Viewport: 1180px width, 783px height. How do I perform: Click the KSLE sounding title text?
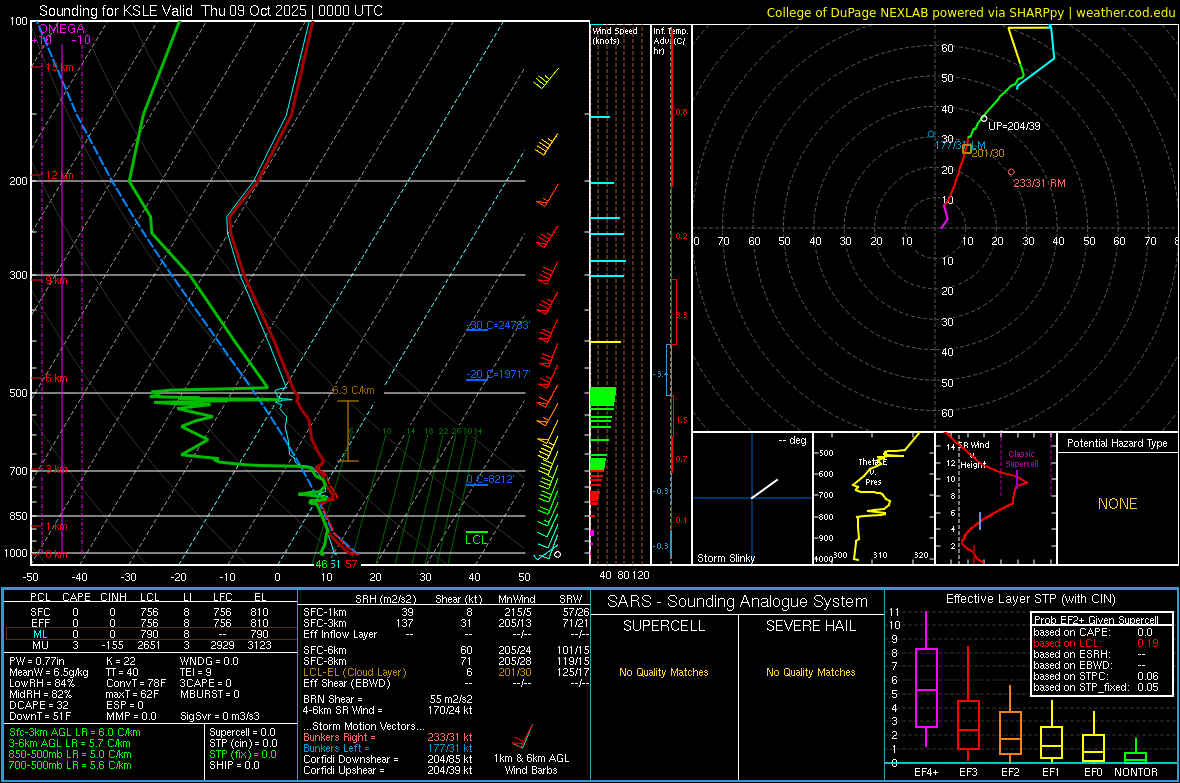coord(211,11)
